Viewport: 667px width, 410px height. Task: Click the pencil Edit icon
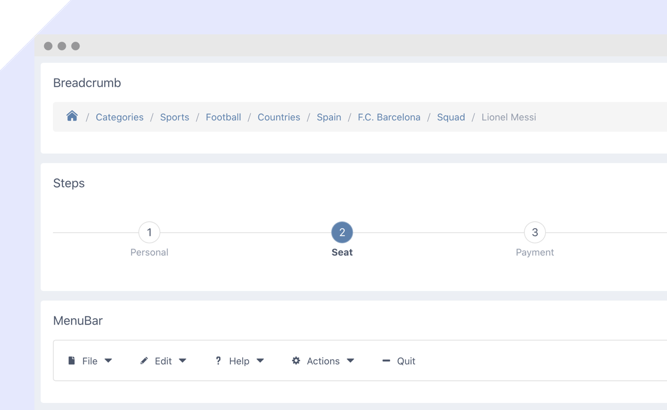pos(144,361)
